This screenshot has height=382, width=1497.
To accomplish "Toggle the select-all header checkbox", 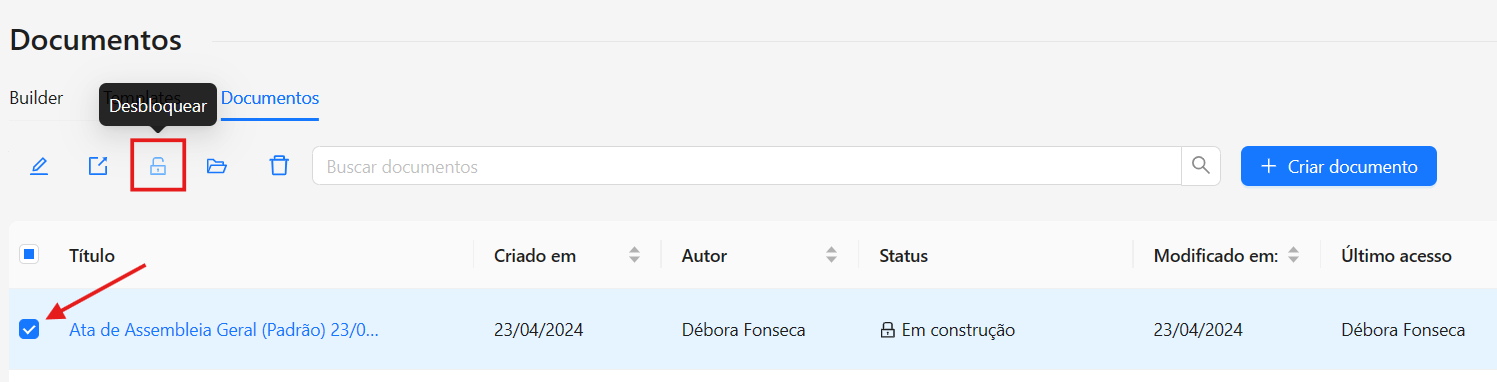I will click(29, 255).
